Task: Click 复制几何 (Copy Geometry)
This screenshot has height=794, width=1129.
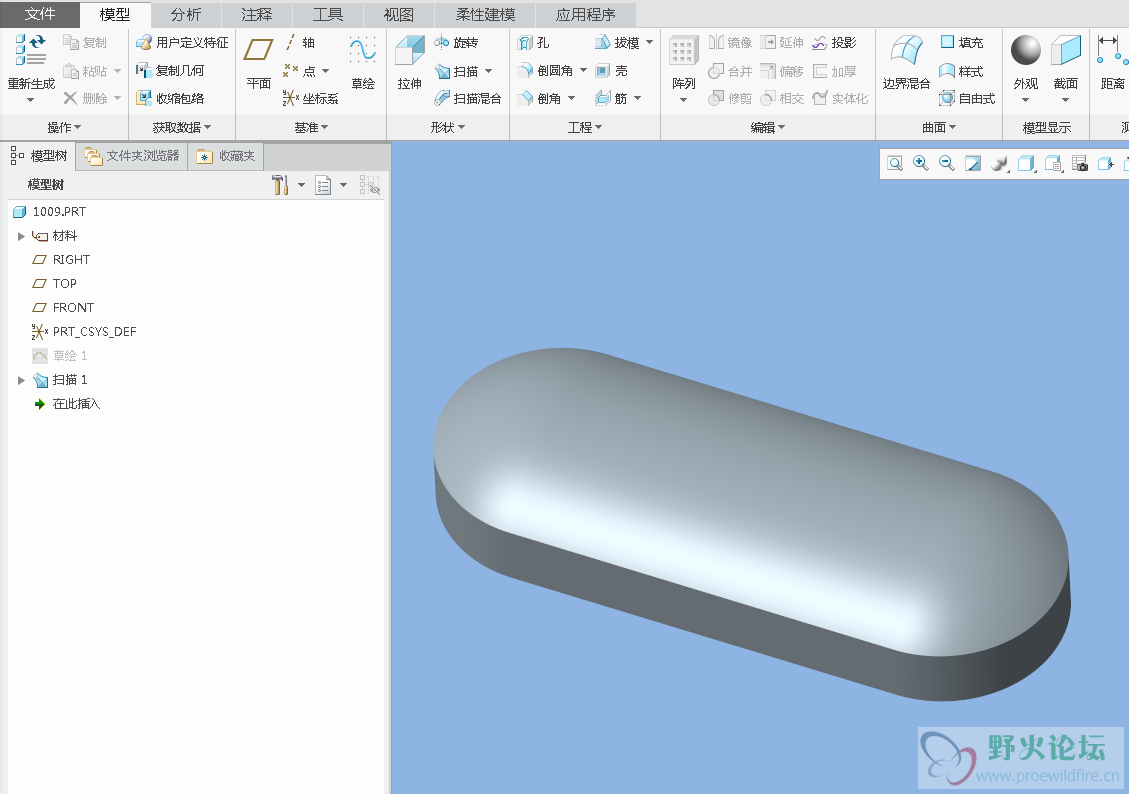Action: (170, 71)
